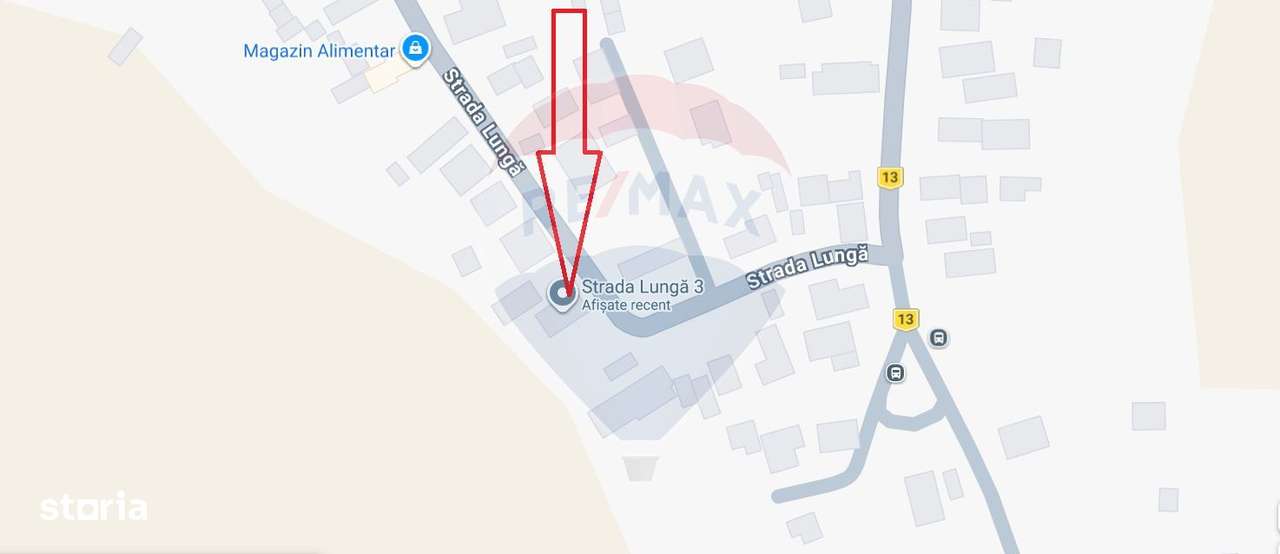This screenshot has width=1280, height=554.
Task: Select bus stop icon below lower 13 shield
Action: coord(895,373)
